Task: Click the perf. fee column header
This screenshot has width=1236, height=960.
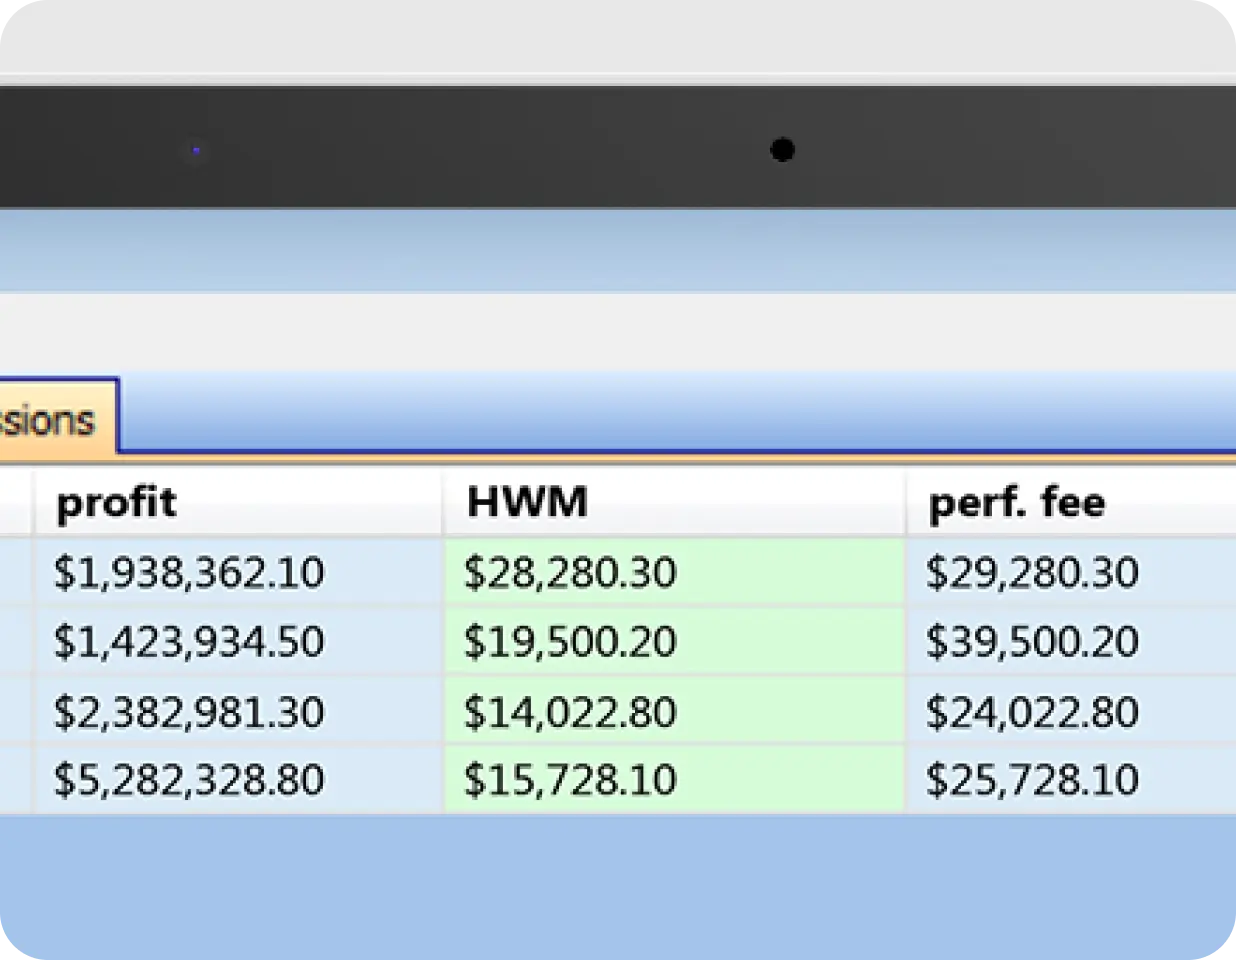Action: click(x=1016, y=502)
